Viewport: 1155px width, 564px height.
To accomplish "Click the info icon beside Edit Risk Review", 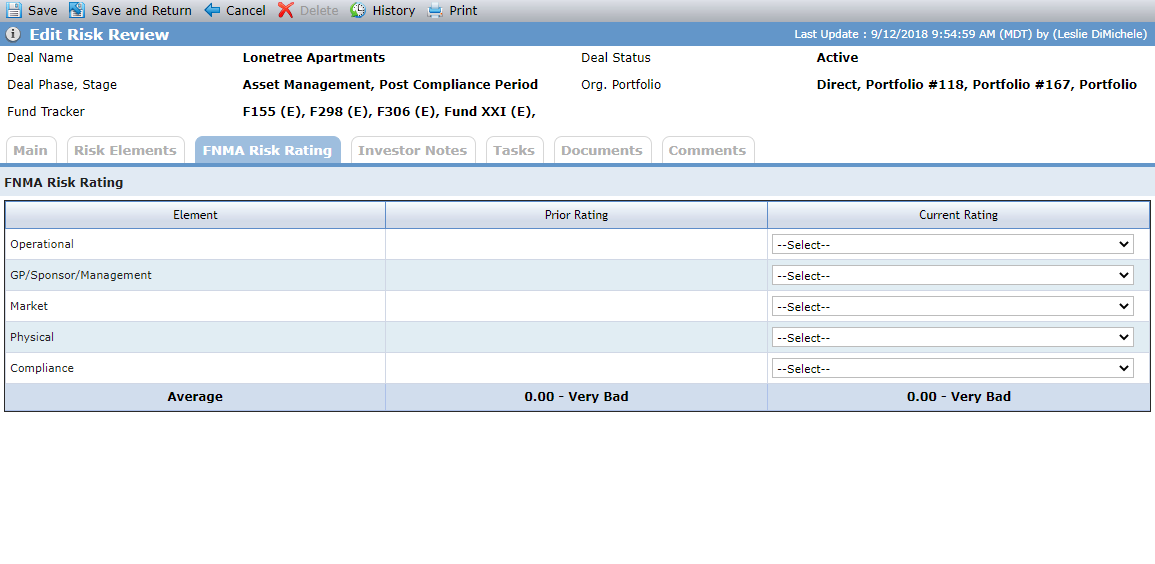I will point(13,35).
